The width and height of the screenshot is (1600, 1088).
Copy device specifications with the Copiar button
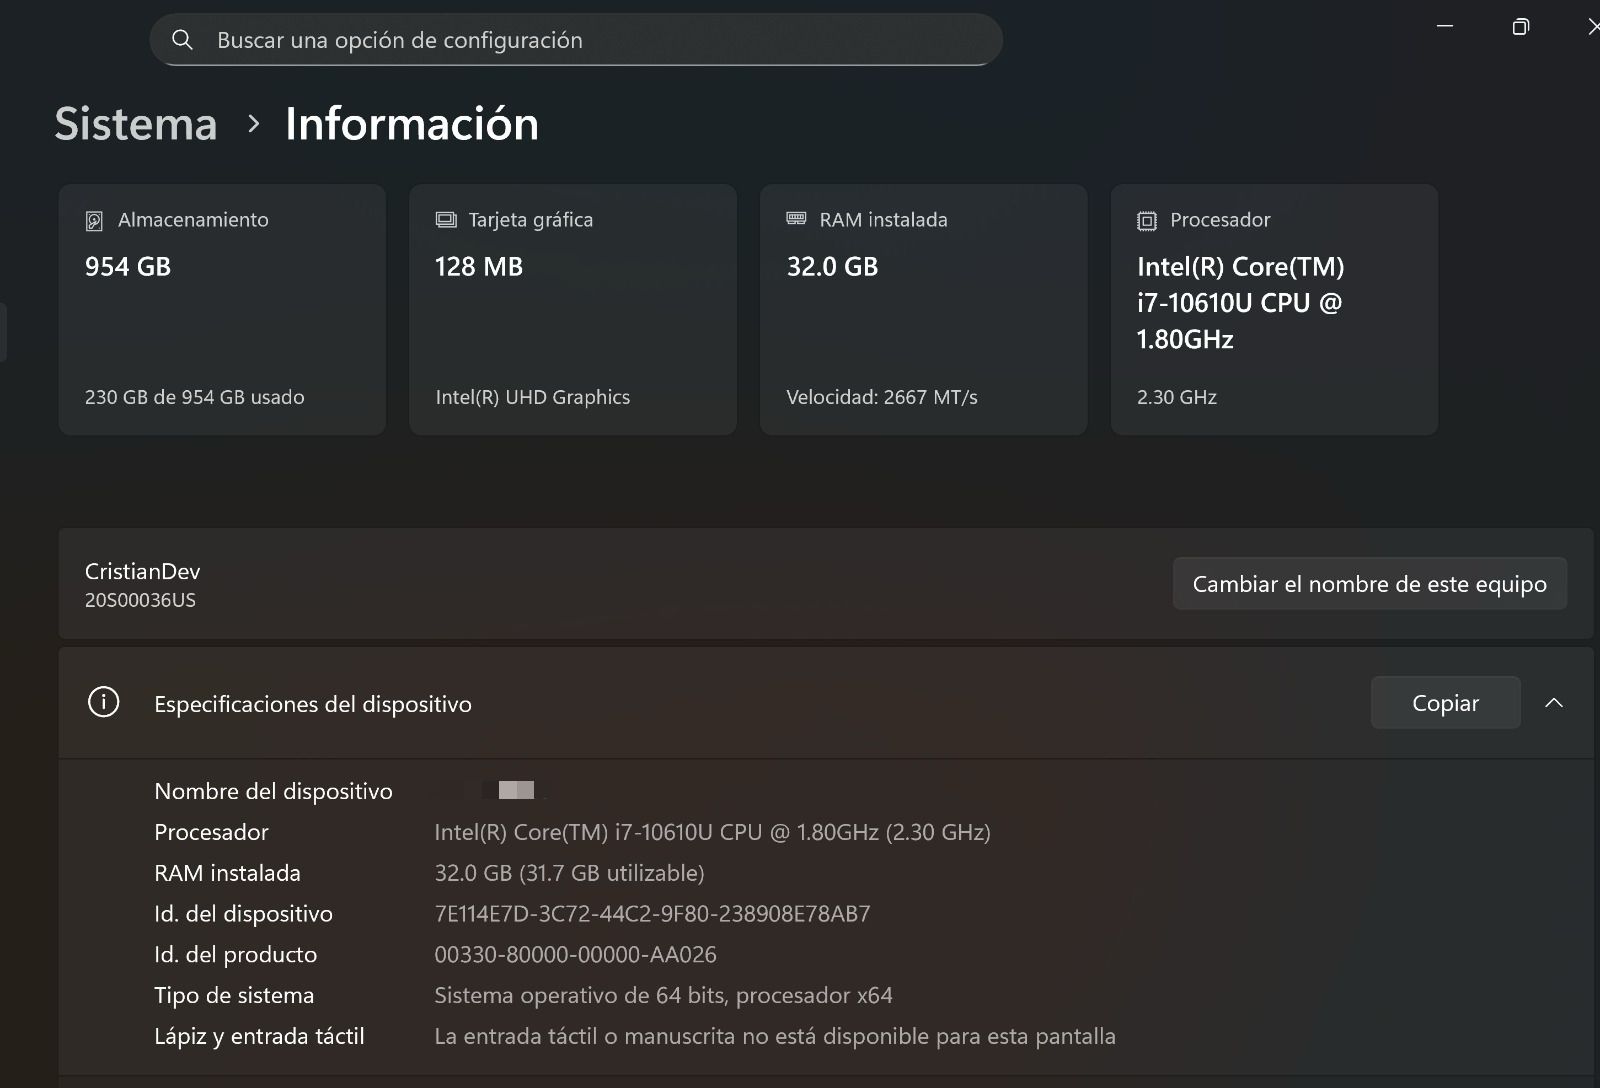tap(1444, 702)
